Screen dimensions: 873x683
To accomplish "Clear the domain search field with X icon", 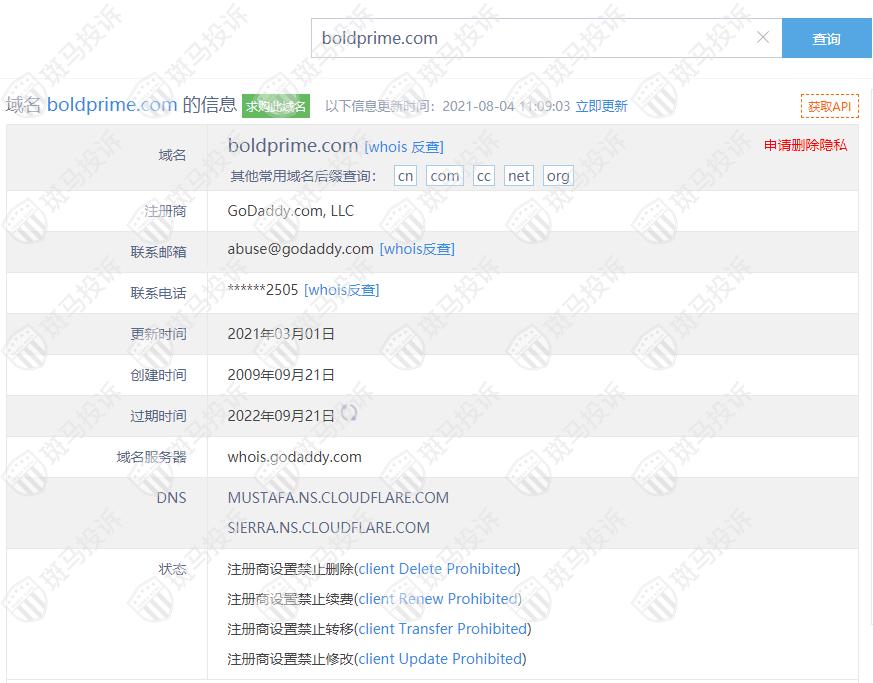I will (763, 38).
